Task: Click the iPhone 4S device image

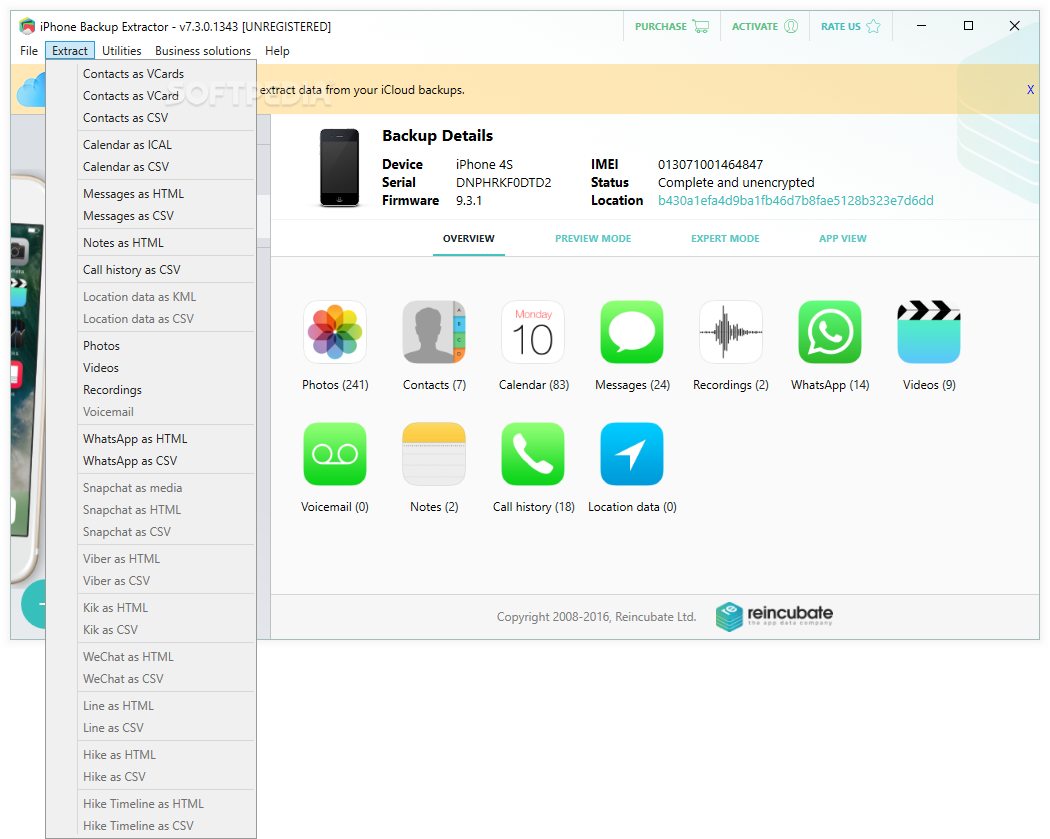Action: point(340,167)
